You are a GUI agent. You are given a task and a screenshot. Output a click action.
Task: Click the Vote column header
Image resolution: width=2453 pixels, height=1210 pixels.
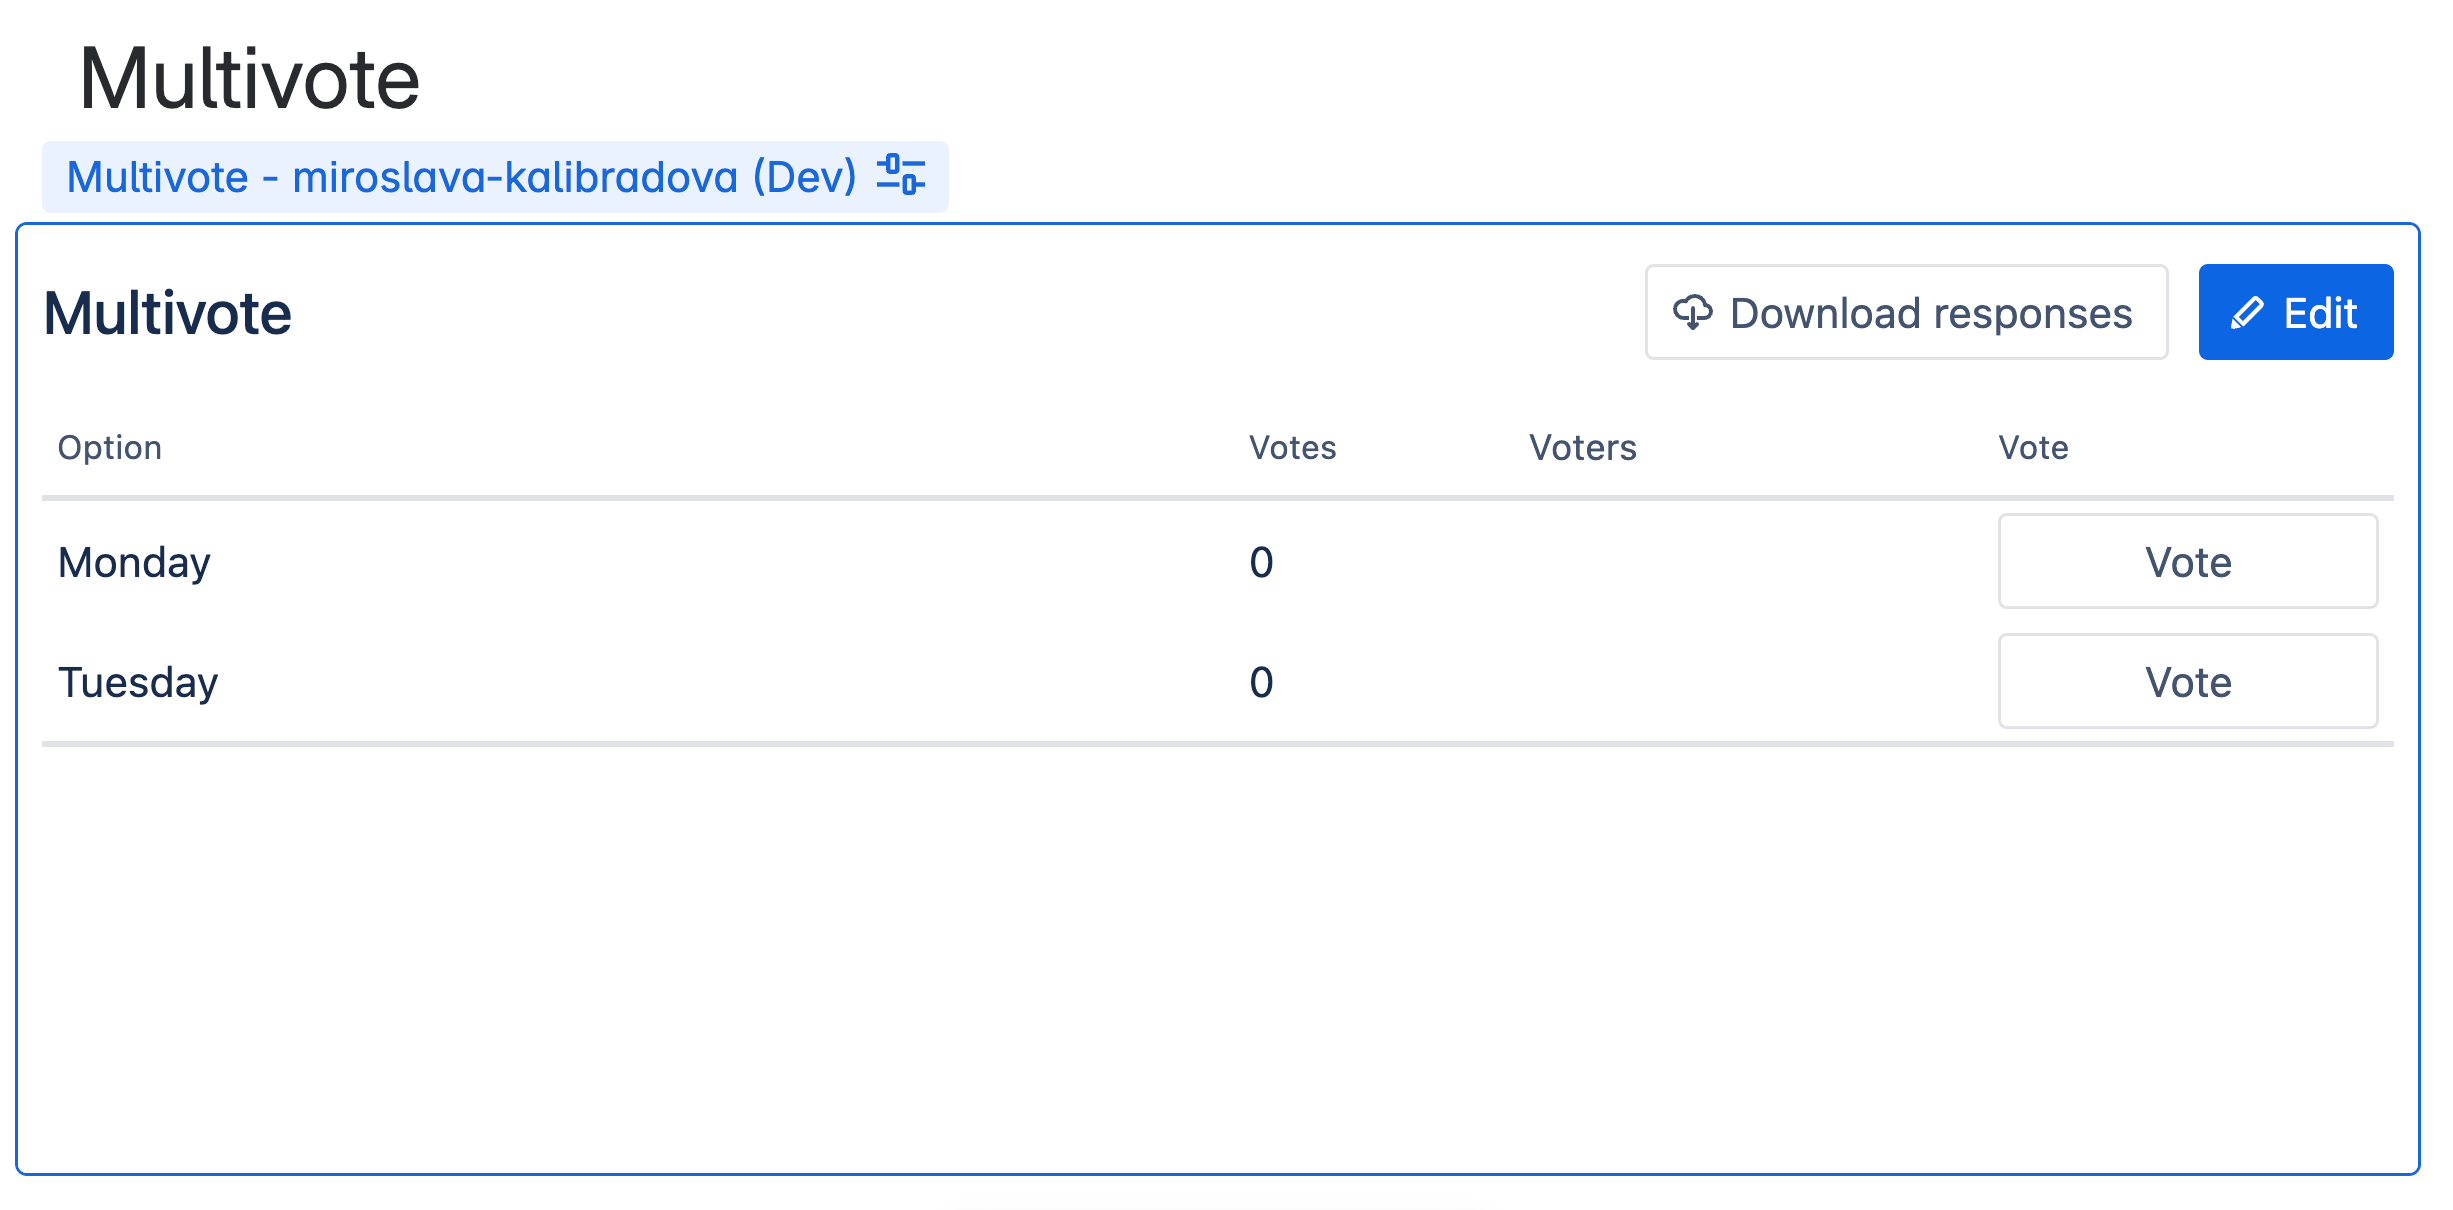pos(2033,447)
